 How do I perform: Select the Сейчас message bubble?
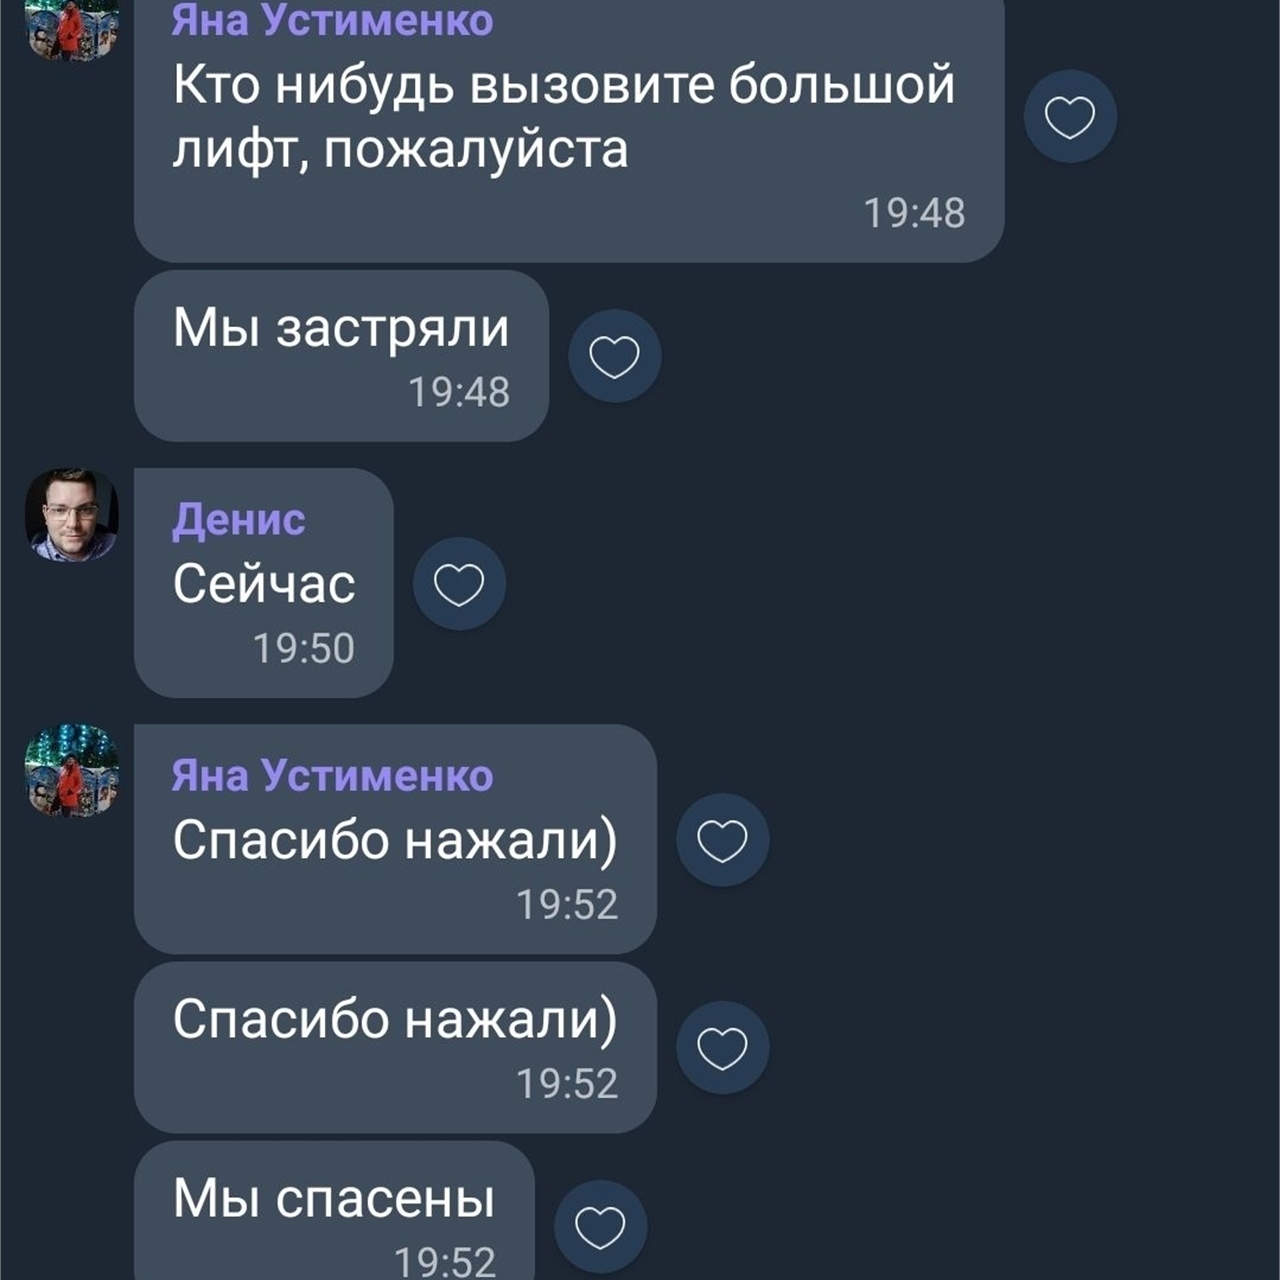tap(264, 583)
